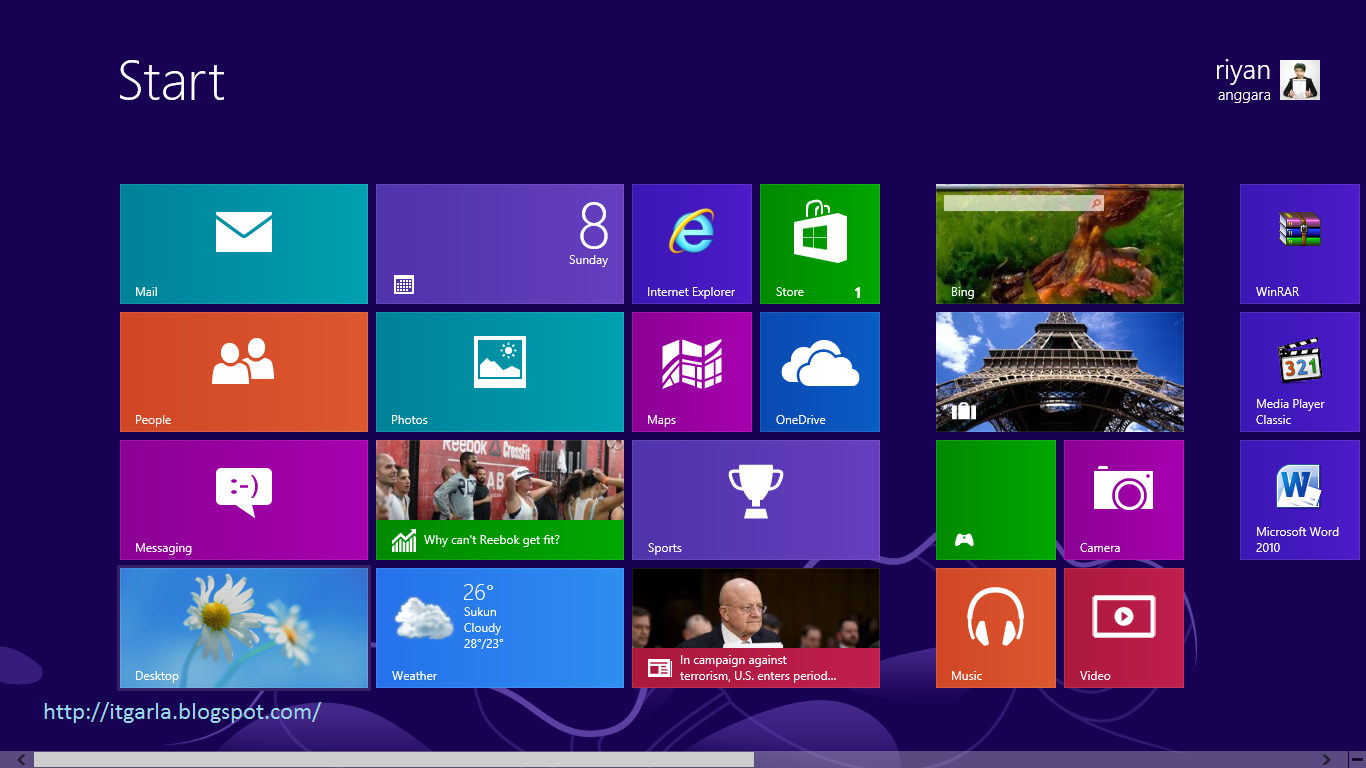Image resolution: width=1366 pixels, height=768 pixels.
Task: Click the user profile picture
Action: tap(1300, 80)
